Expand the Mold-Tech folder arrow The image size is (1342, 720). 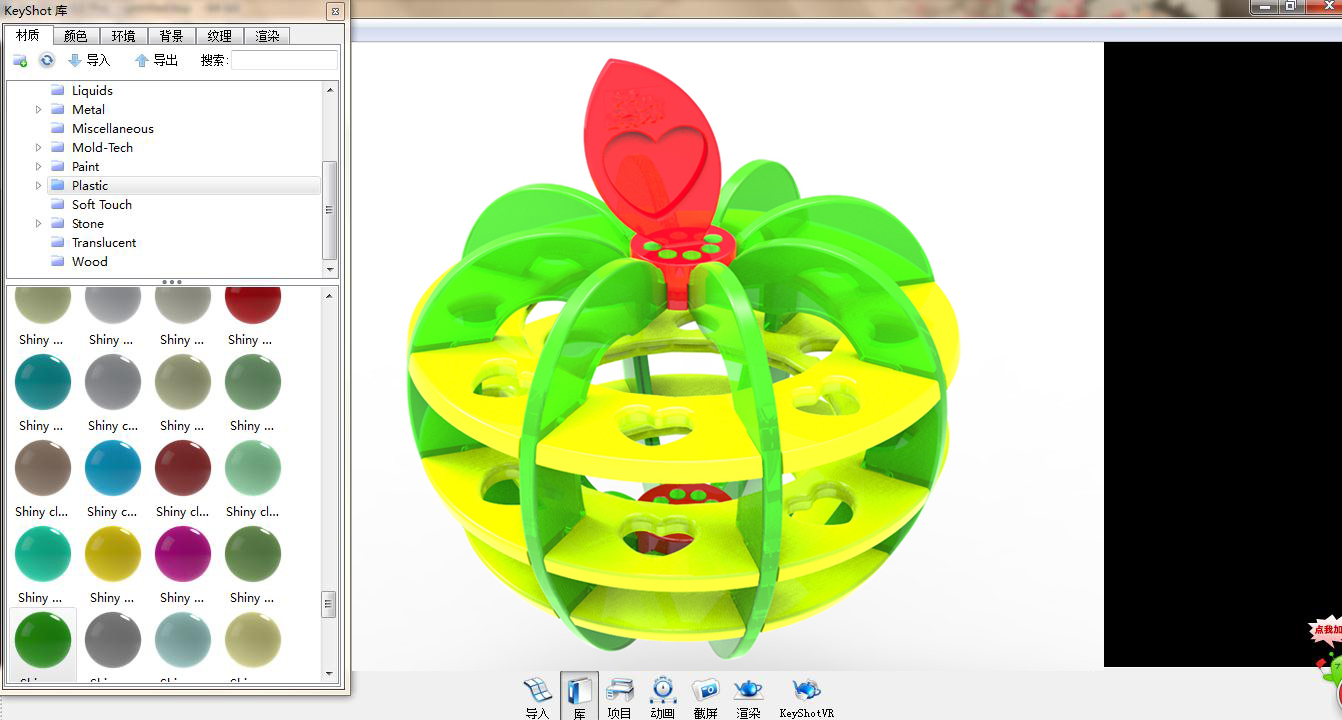tap(39, 148)
